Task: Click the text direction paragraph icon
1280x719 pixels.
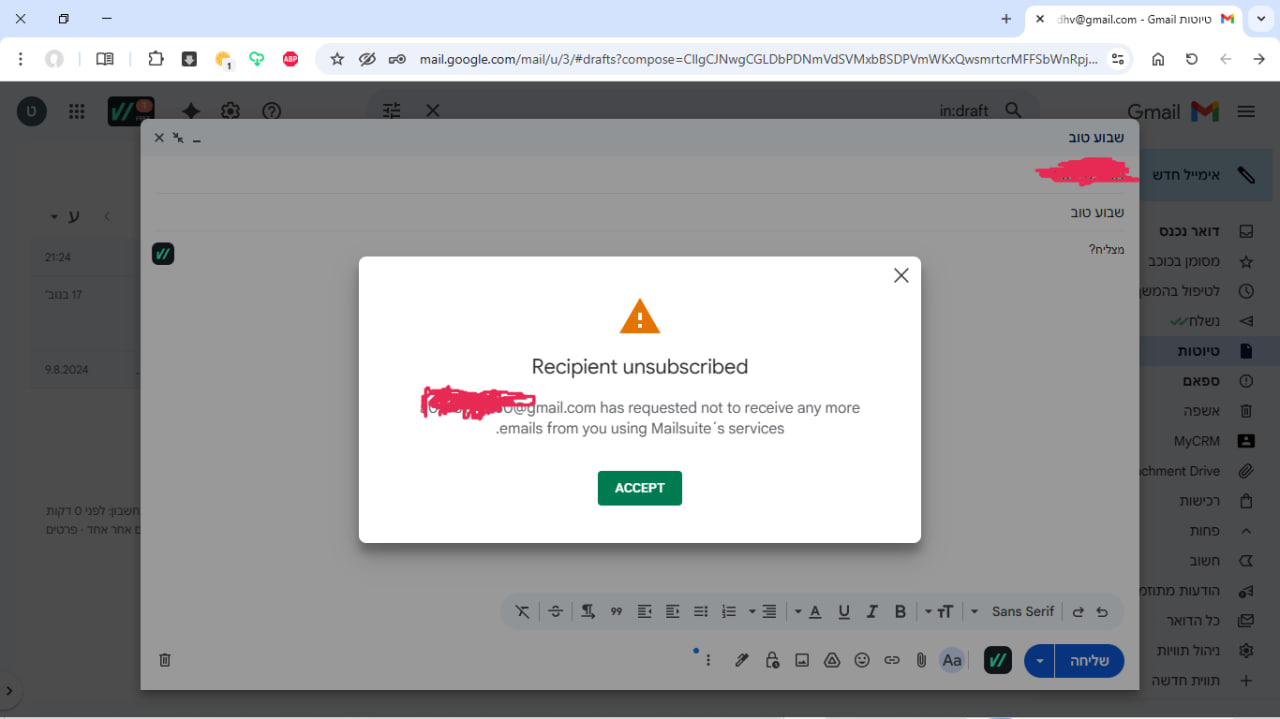Action: coord(588,611)
